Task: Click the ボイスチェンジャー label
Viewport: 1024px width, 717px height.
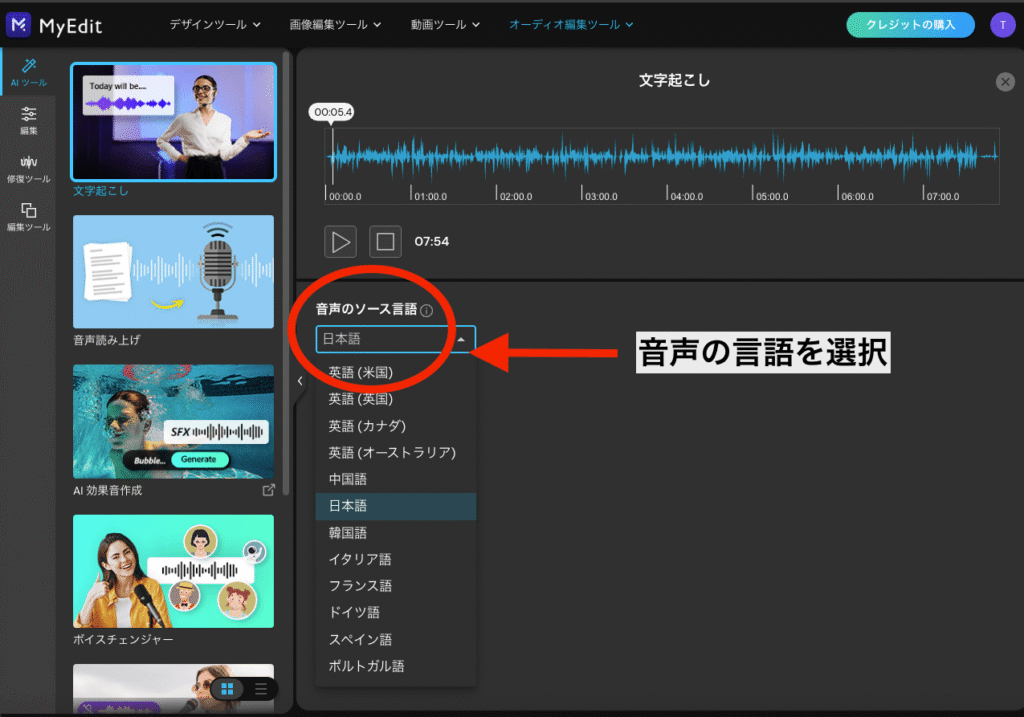Action: pyautogui.click(x=123, y=640)
